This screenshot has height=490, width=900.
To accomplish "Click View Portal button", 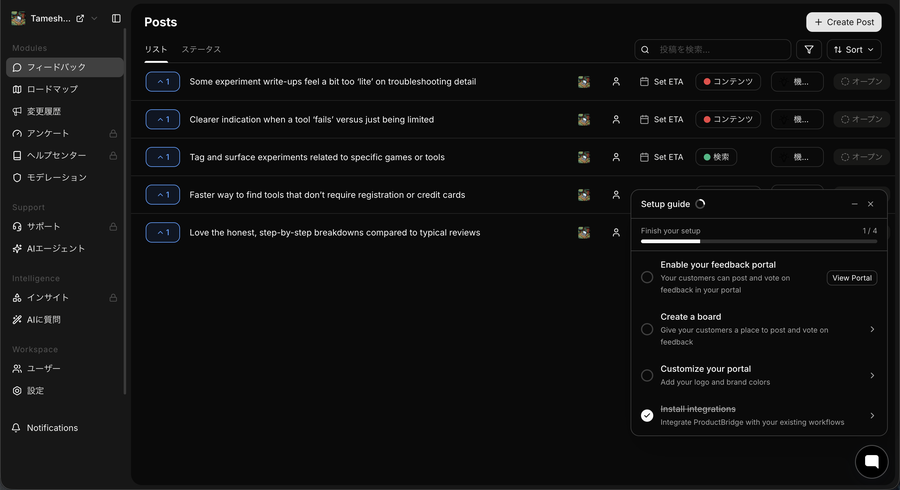I will (x=852, y=278).
